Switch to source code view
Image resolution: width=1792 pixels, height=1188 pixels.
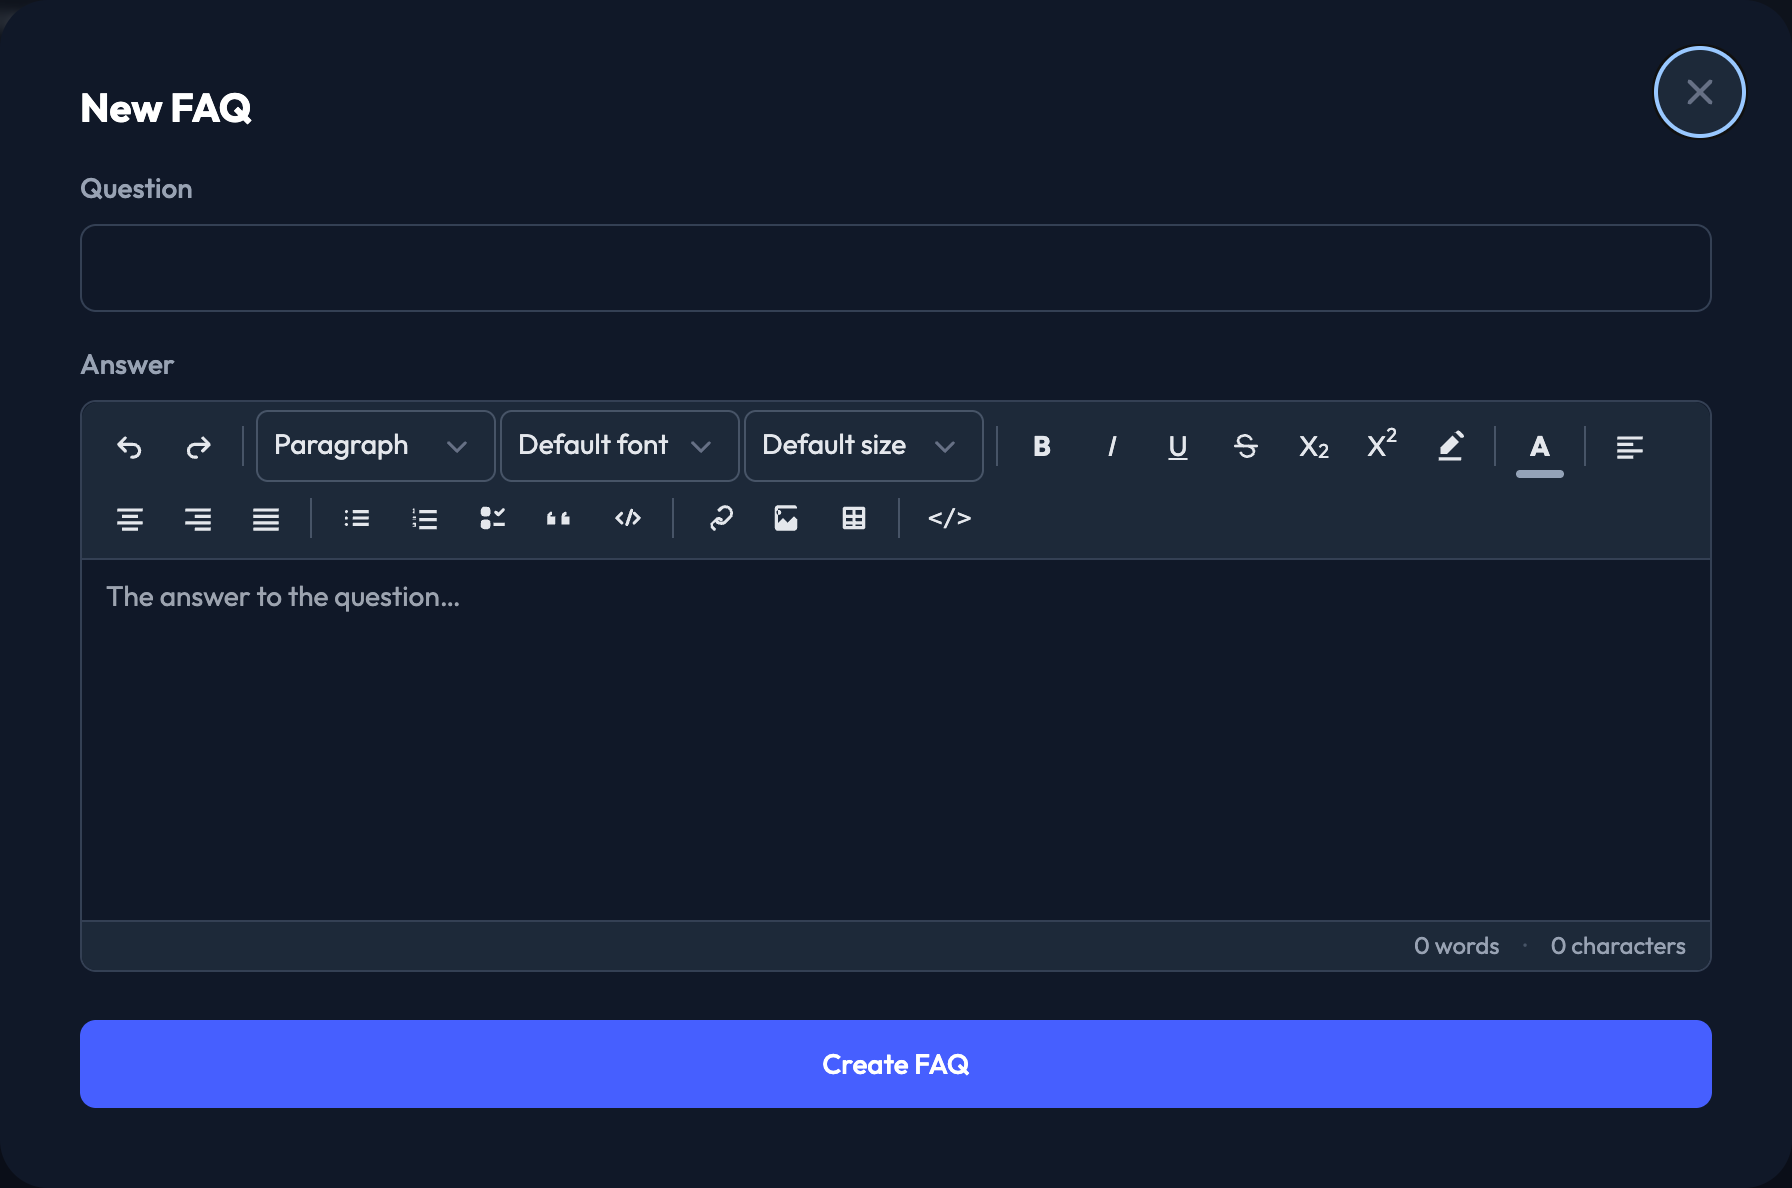tap(950, 518)
